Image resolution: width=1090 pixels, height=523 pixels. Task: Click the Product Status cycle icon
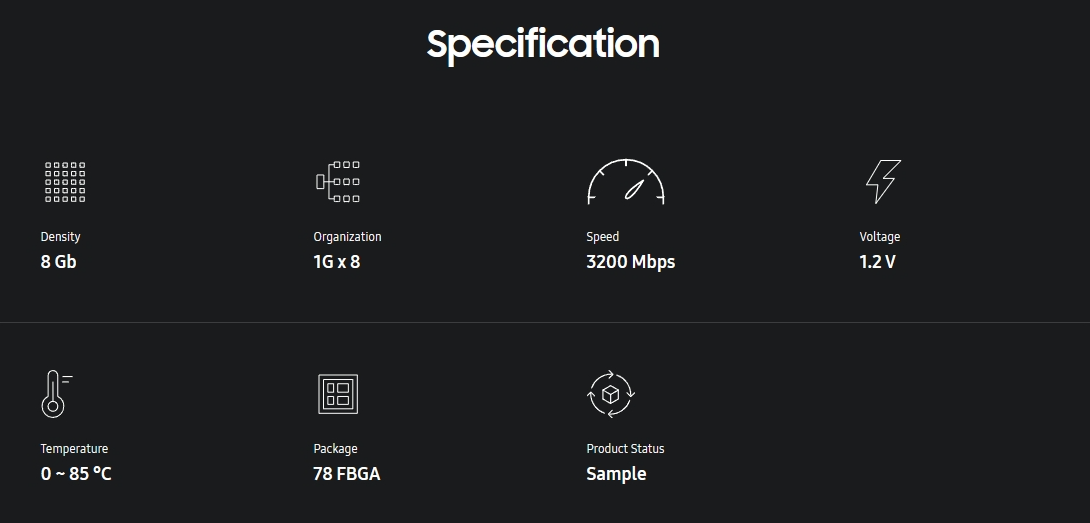coord(610,394)
